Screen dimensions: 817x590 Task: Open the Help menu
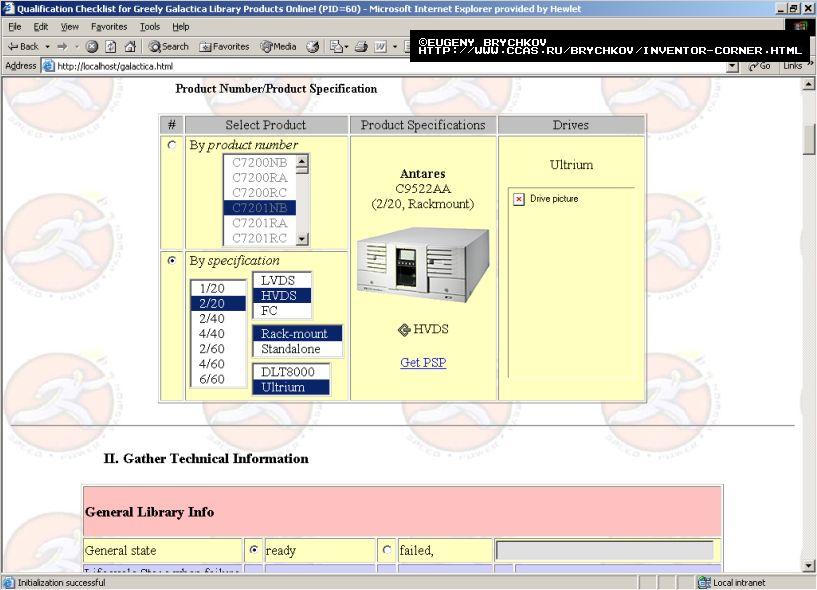point(181,27)
